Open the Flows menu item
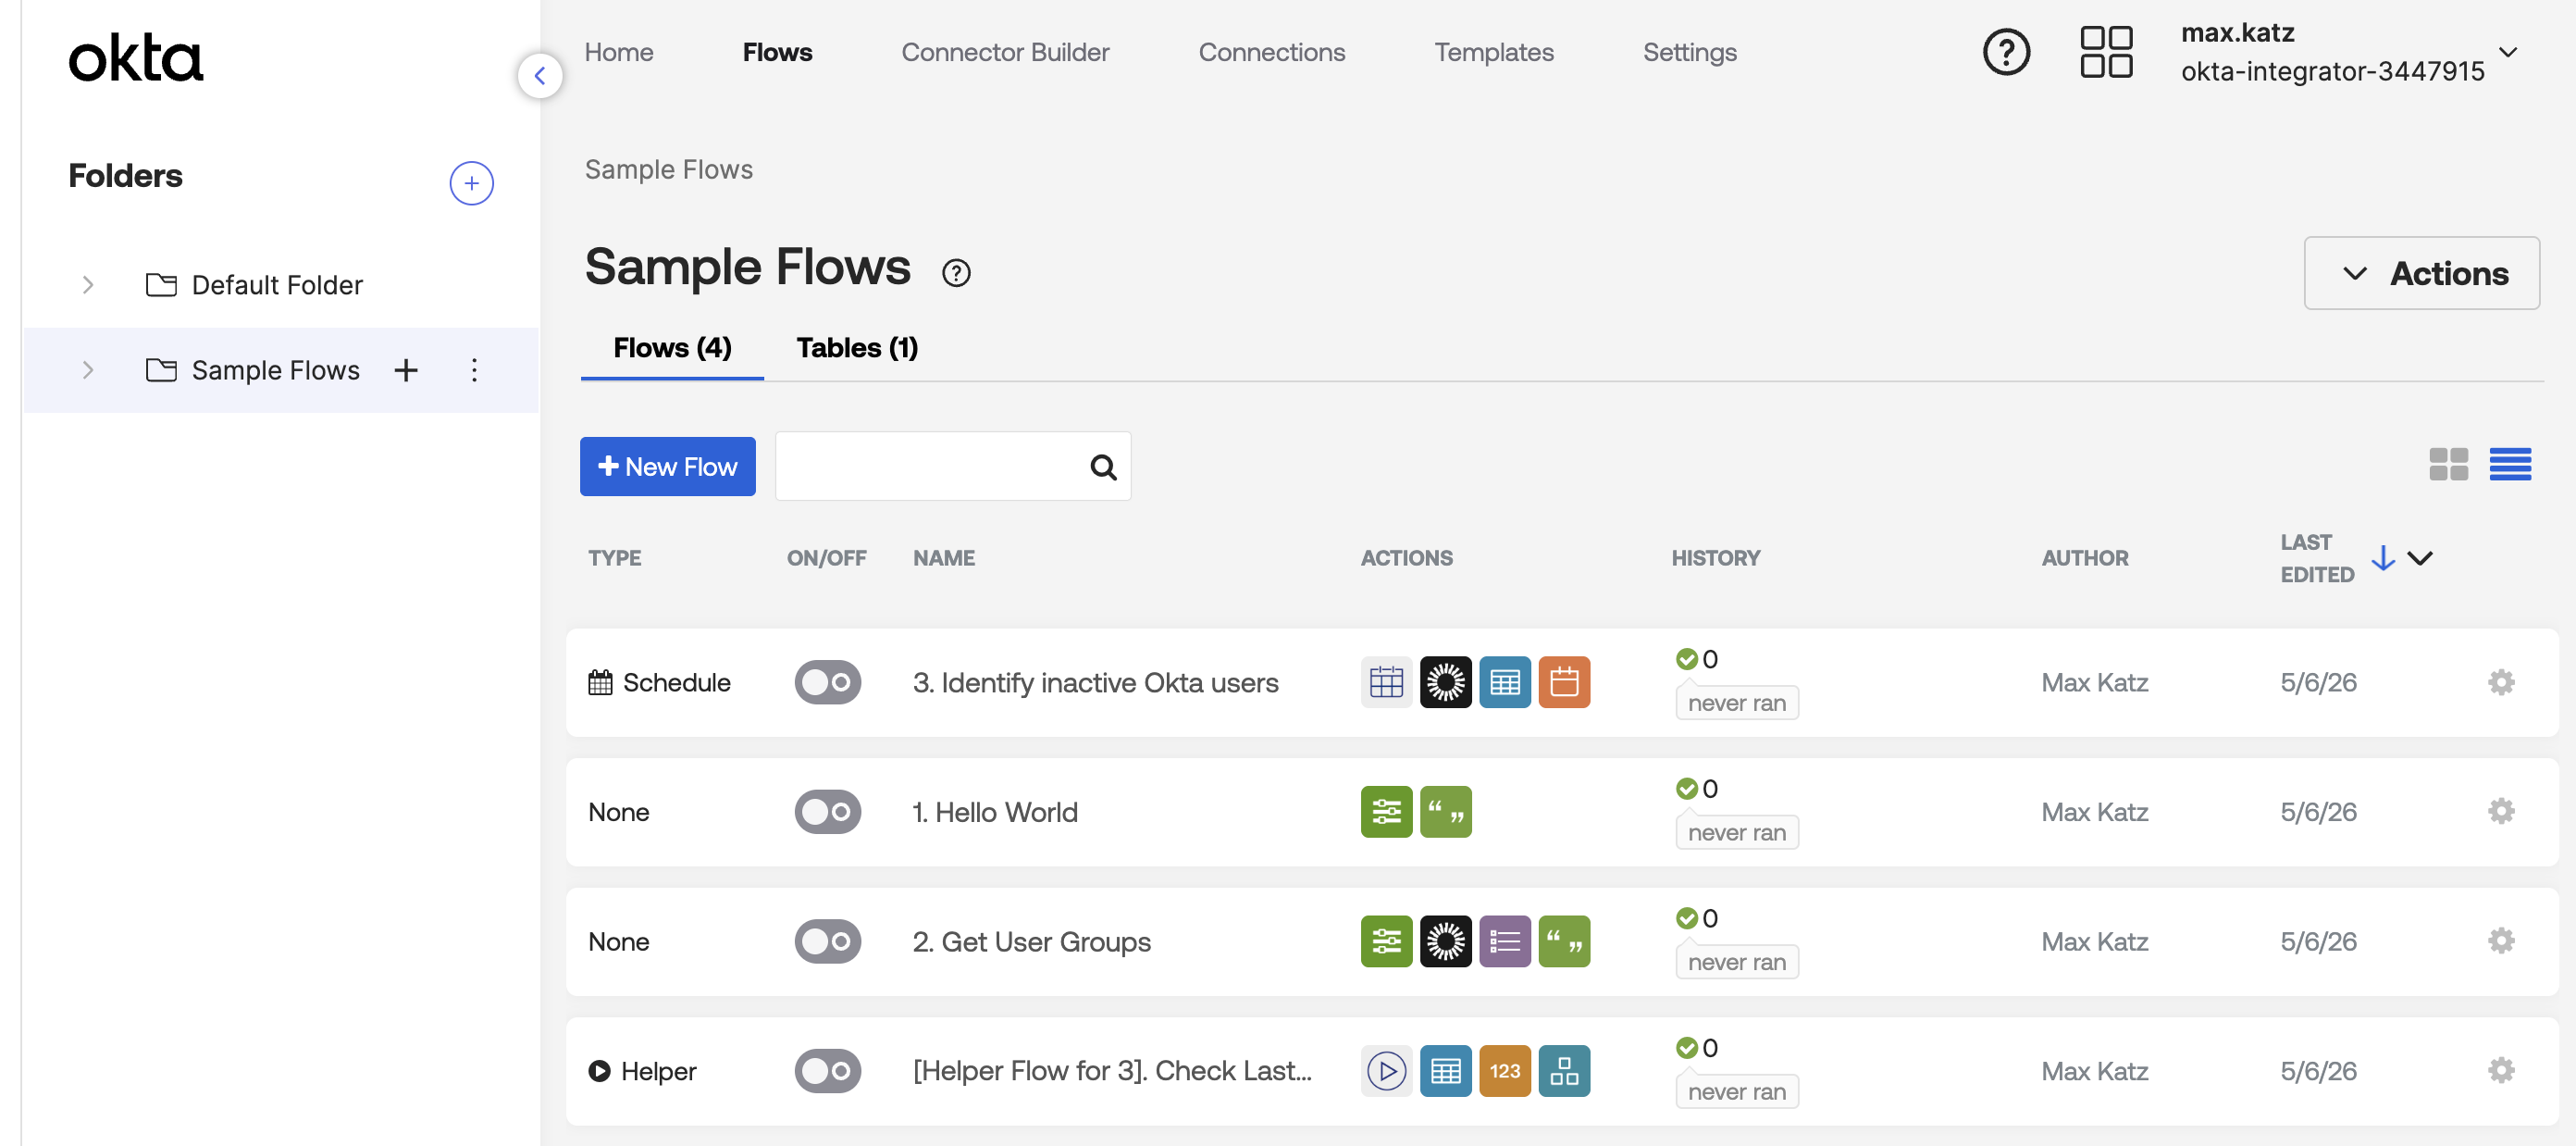Image resolution: width=2576 pixels, height=1146 pixels. point(777,52)
